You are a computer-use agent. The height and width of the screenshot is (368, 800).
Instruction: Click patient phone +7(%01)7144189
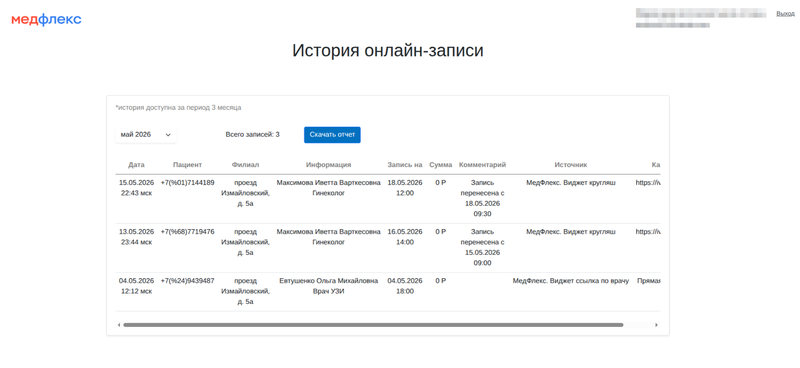[x=187, y=183]
